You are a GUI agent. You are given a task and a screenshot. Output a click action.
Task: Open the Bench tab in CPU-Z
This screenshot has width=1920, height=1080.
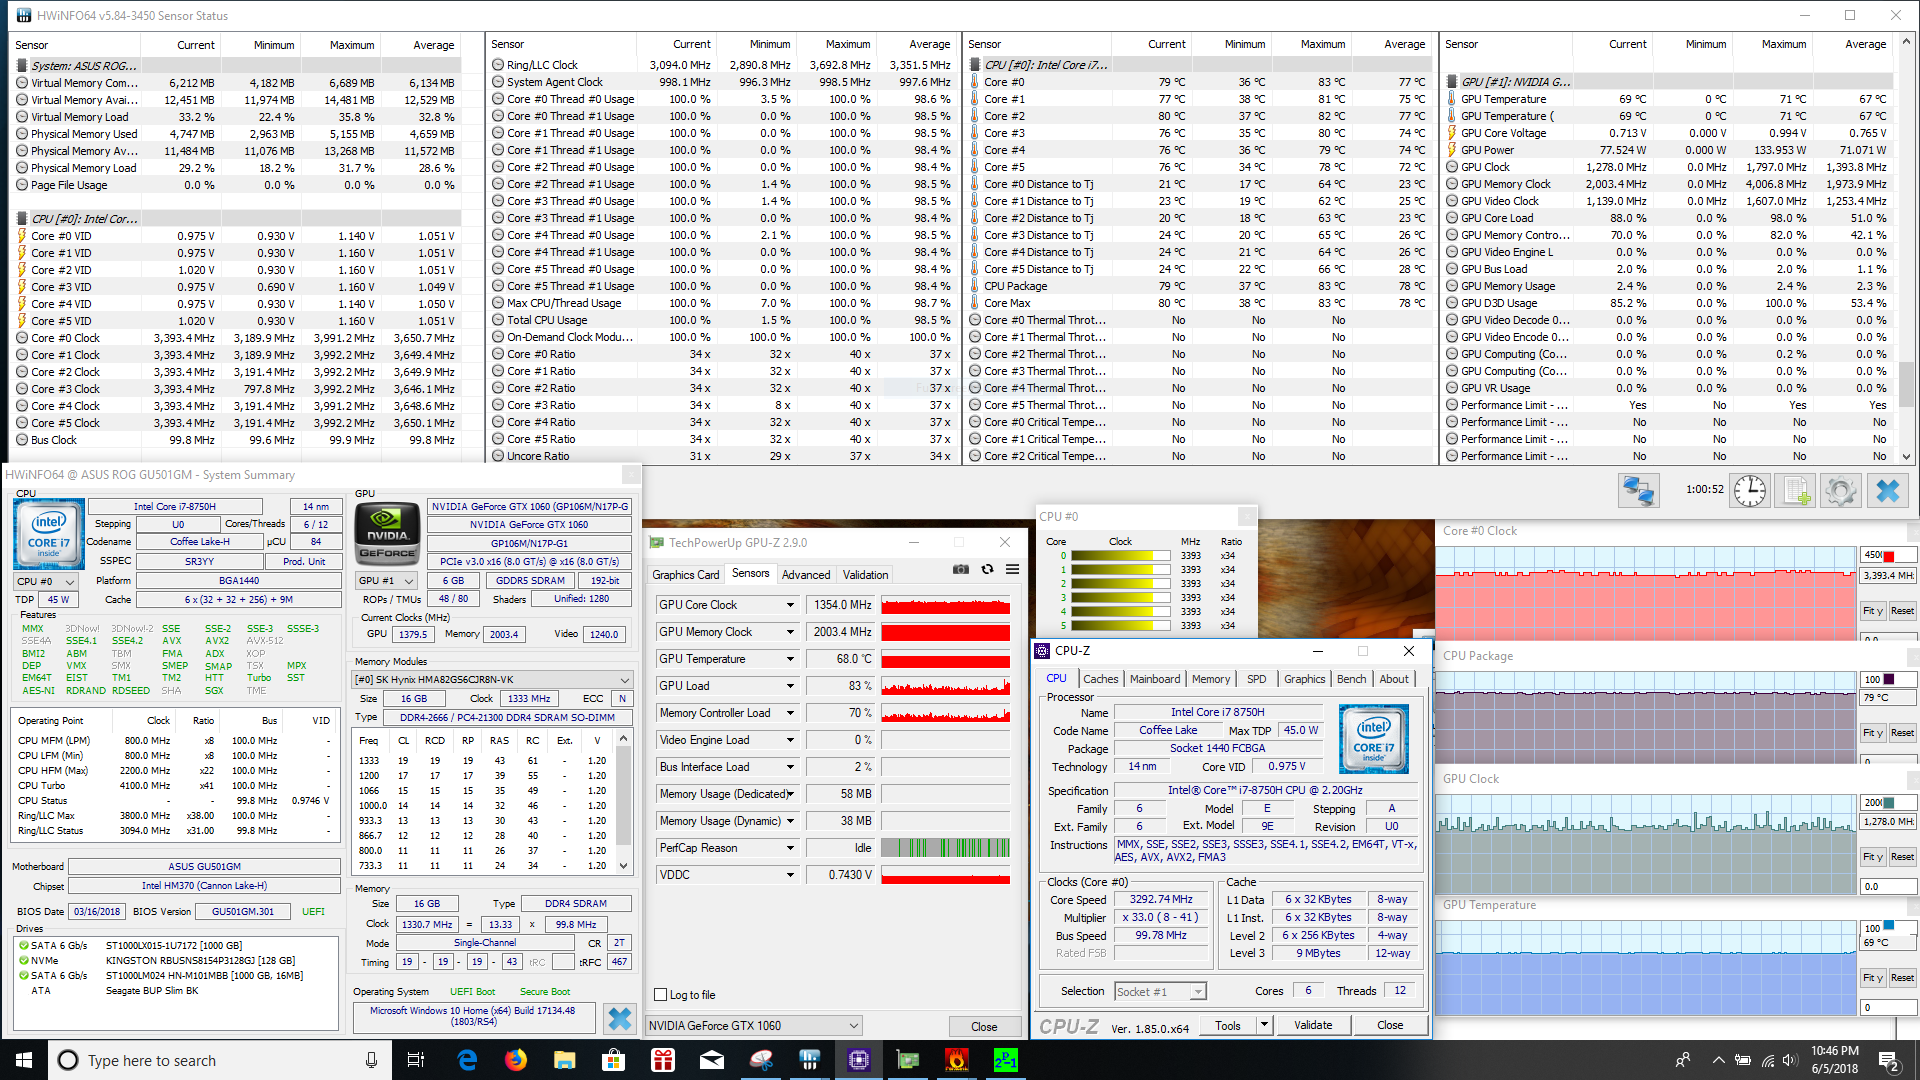point(1351,679)
